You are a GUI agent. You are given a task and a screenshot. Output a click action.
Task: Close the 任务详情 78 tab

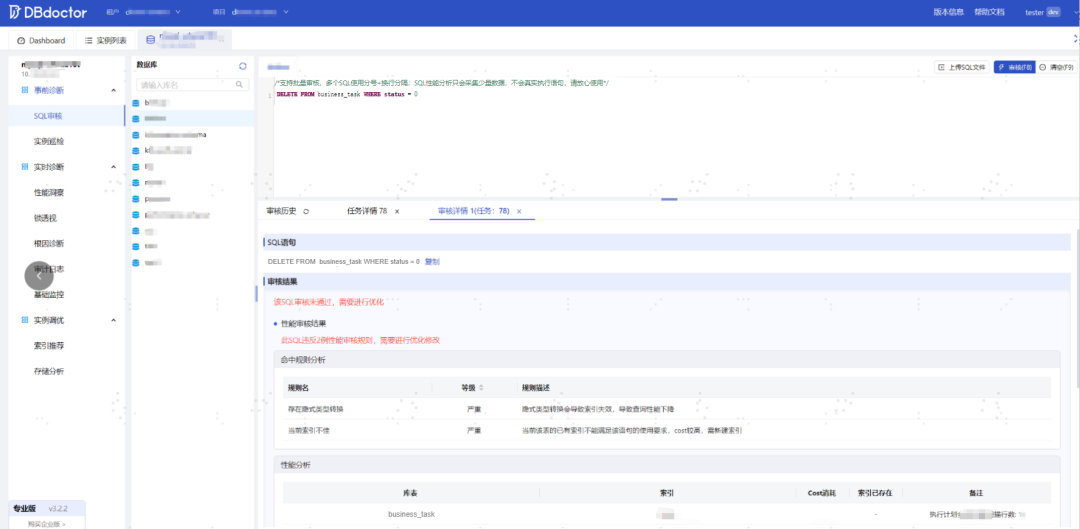tap(397, 211)
